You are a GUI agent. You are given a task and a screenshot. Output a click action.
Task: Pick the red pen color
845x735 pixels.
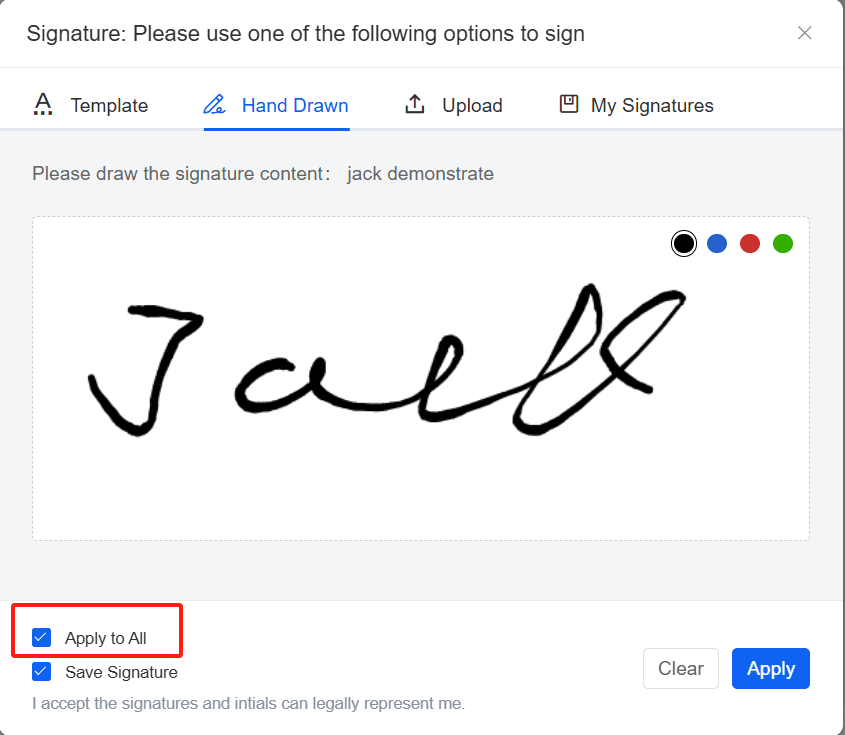(750, 243)
